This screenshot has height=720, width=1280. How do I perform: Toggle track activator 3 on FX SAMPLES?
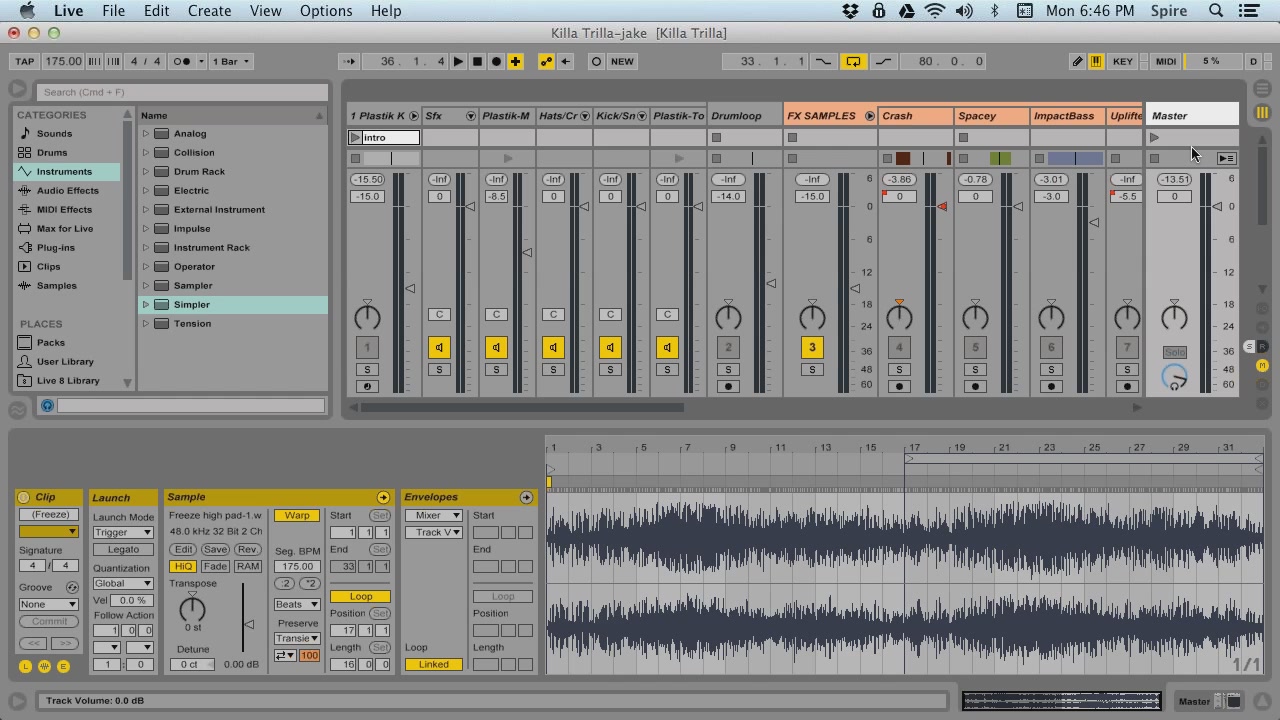click(812, 347)
